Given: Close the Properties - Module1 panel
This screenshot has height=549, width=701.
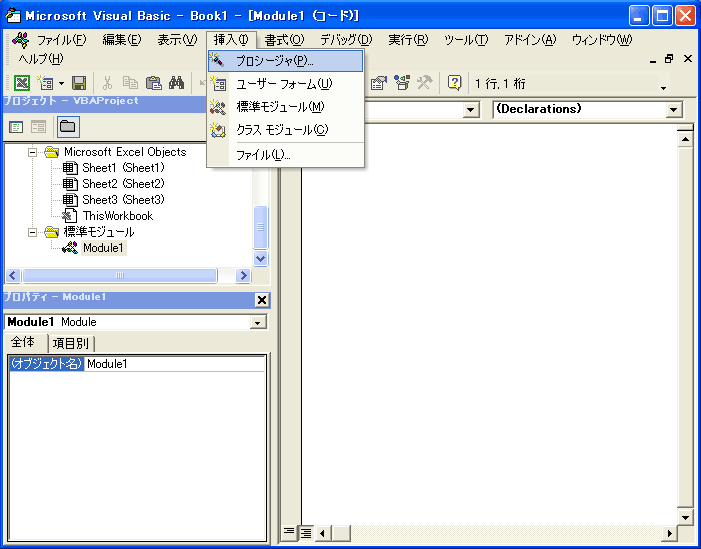Looking at the screenshot, I should [262, 300].
